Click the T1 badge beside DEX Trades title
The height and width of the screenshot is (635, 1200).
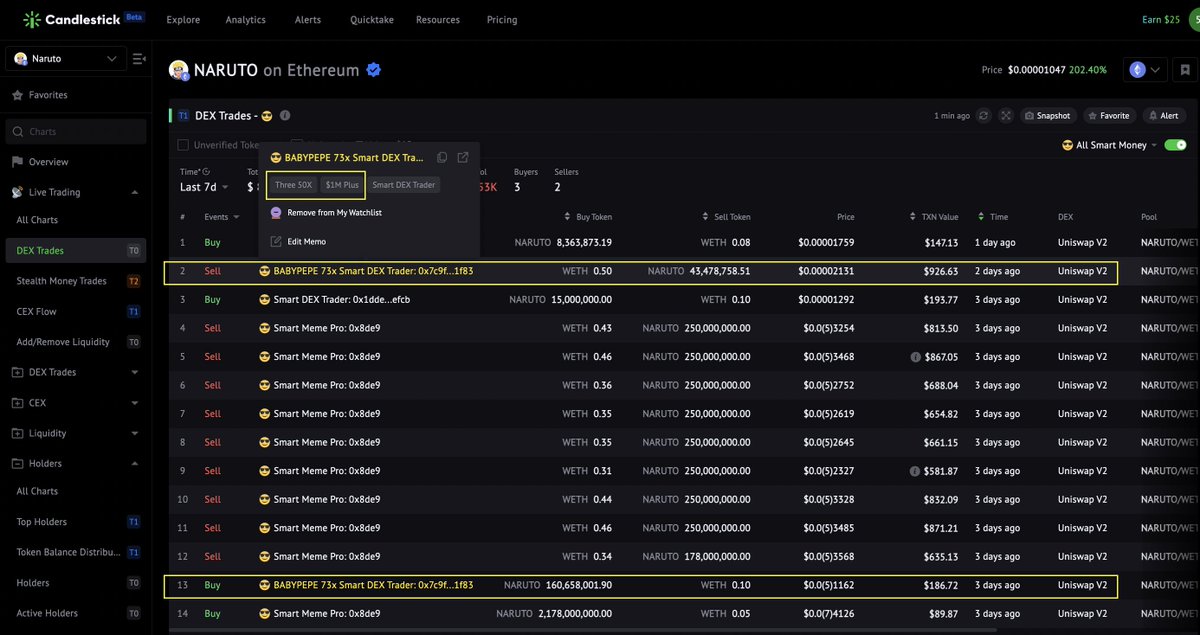point(183,116)
